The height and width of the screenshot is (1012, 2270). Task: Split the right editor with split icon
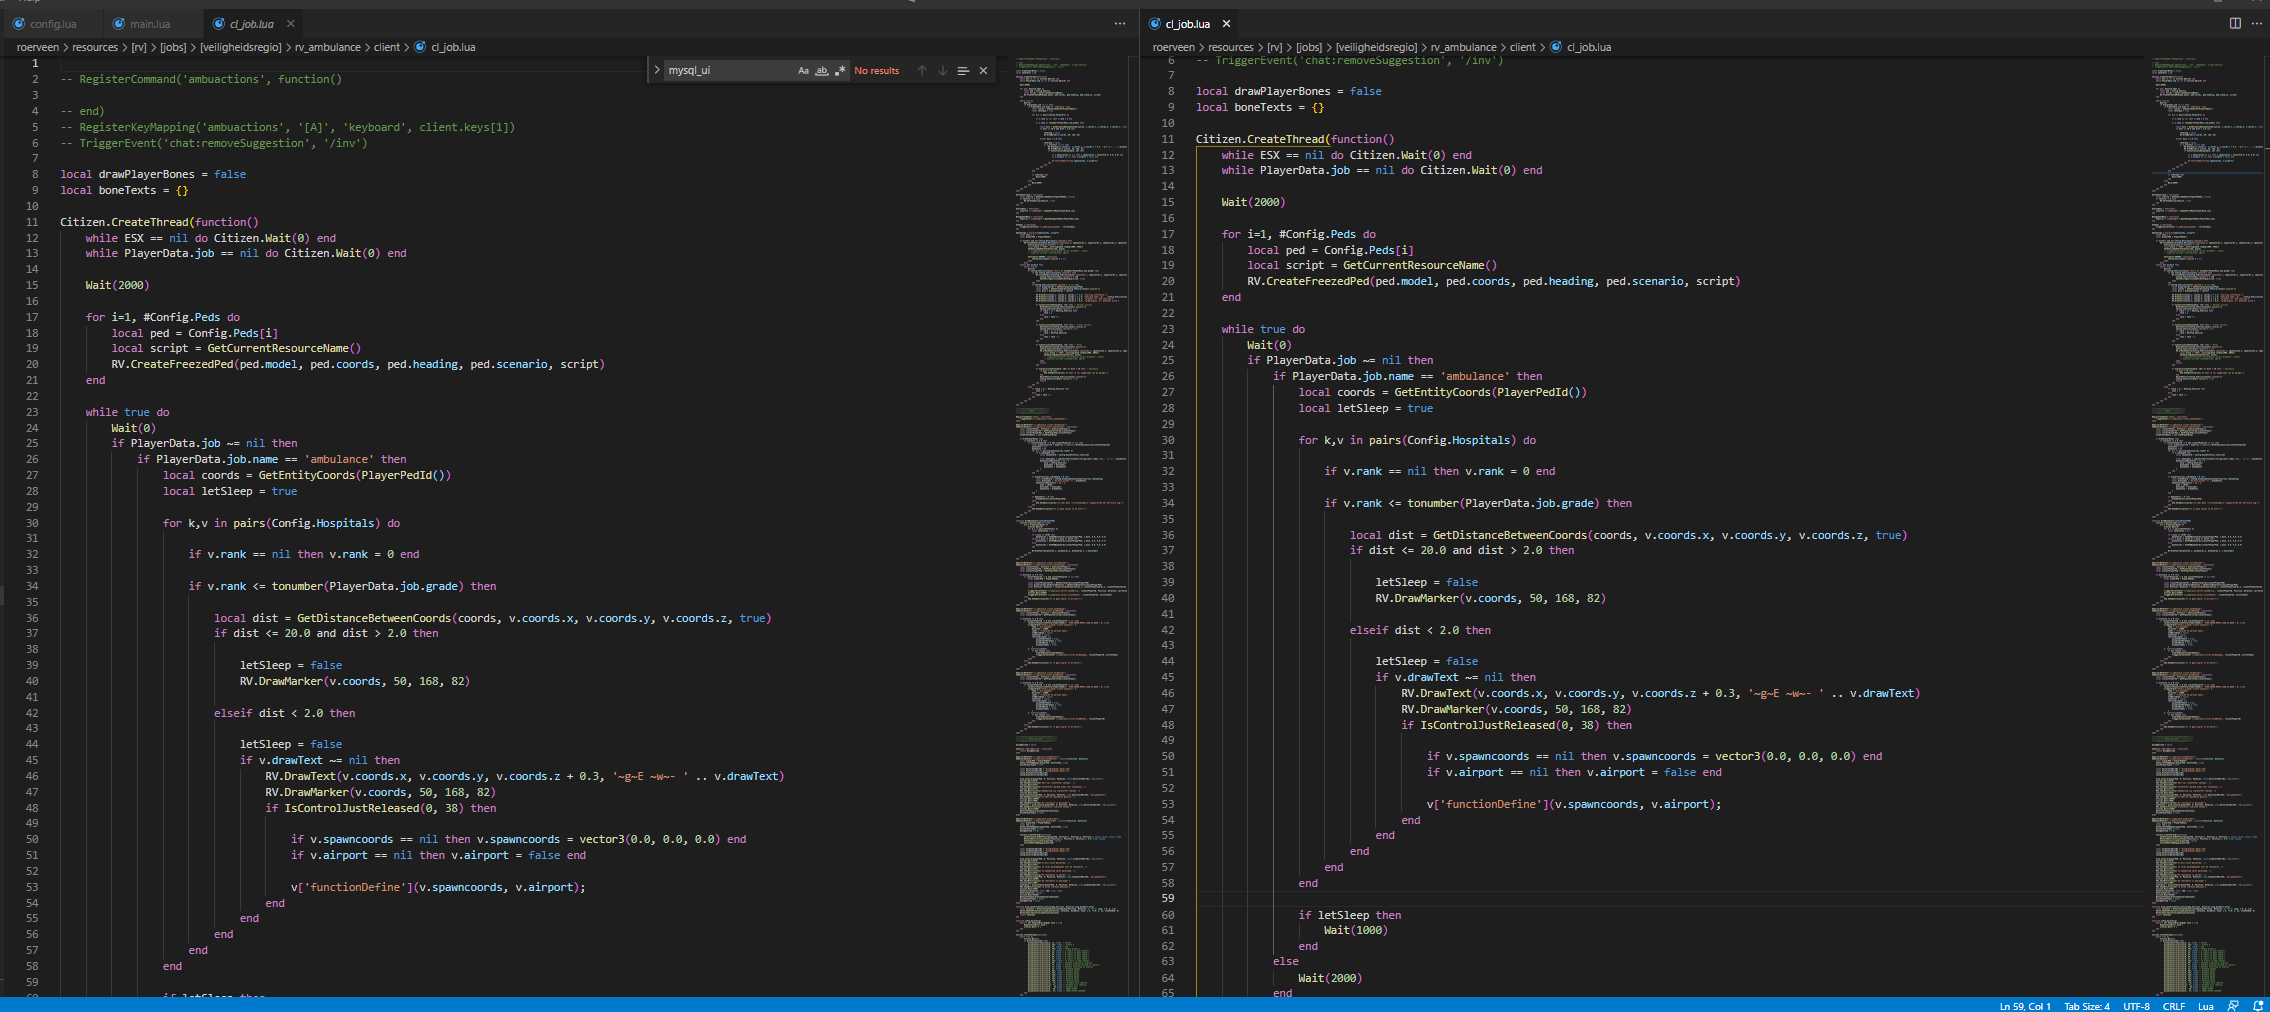(2235, 24)
